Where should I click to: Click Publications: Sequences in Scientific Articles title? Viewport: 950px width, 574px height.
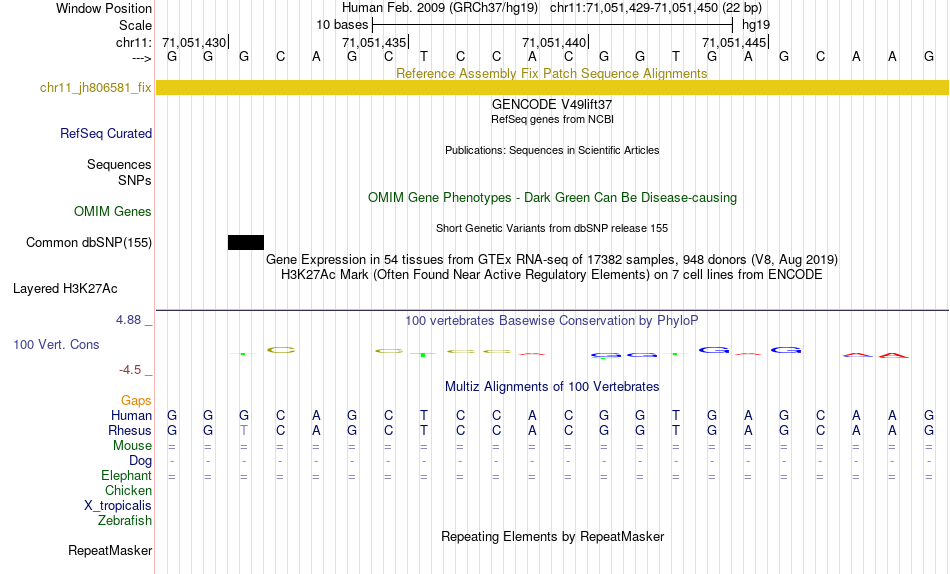pos(552,150)
